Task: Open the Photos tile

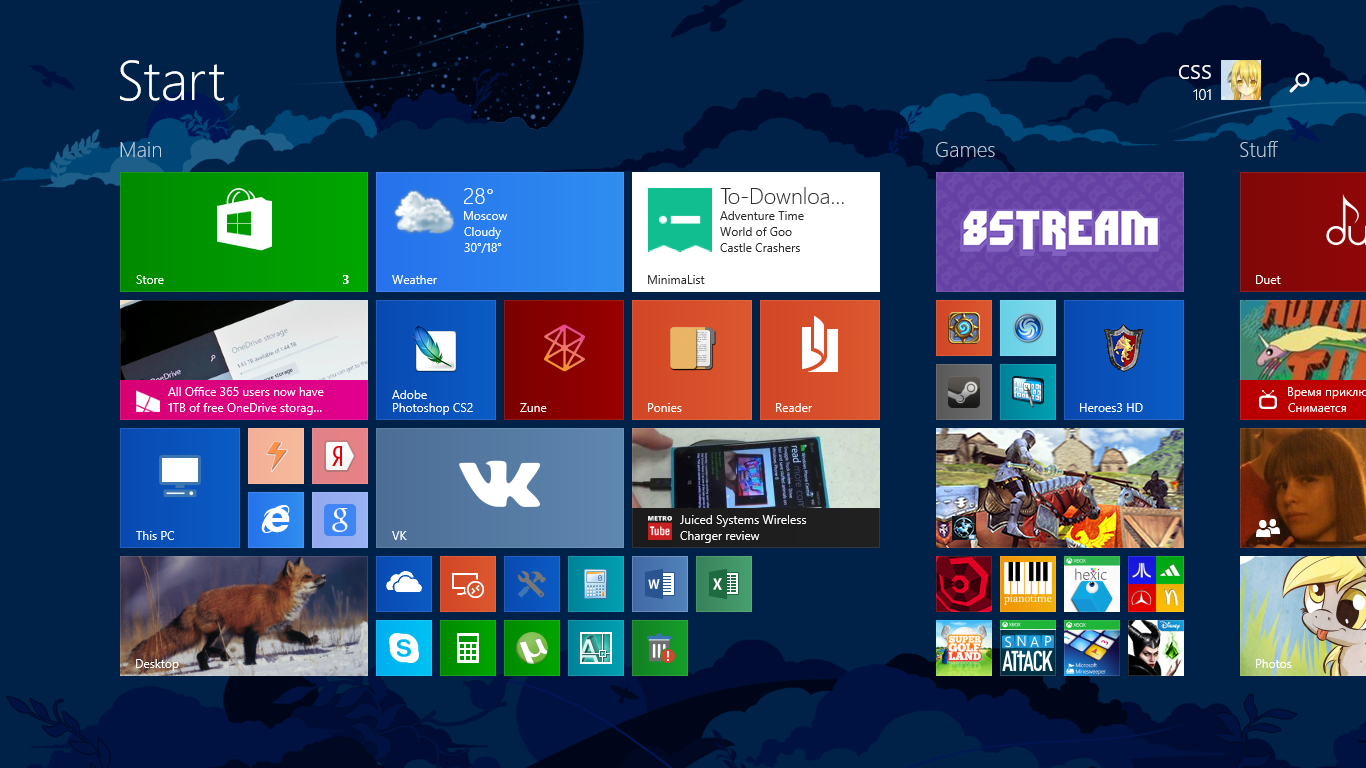Action: coord(1303,616)
